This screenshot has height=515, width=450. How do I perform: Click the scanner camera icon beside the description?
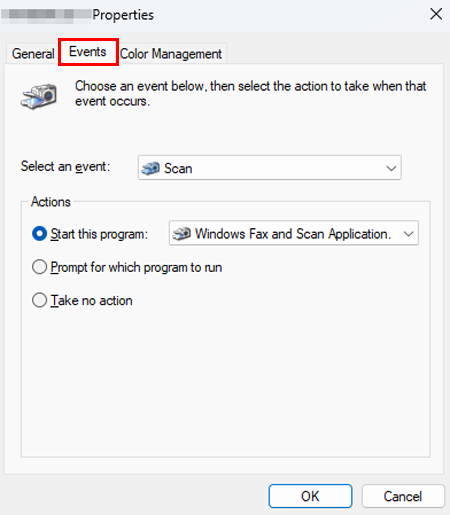39,96
